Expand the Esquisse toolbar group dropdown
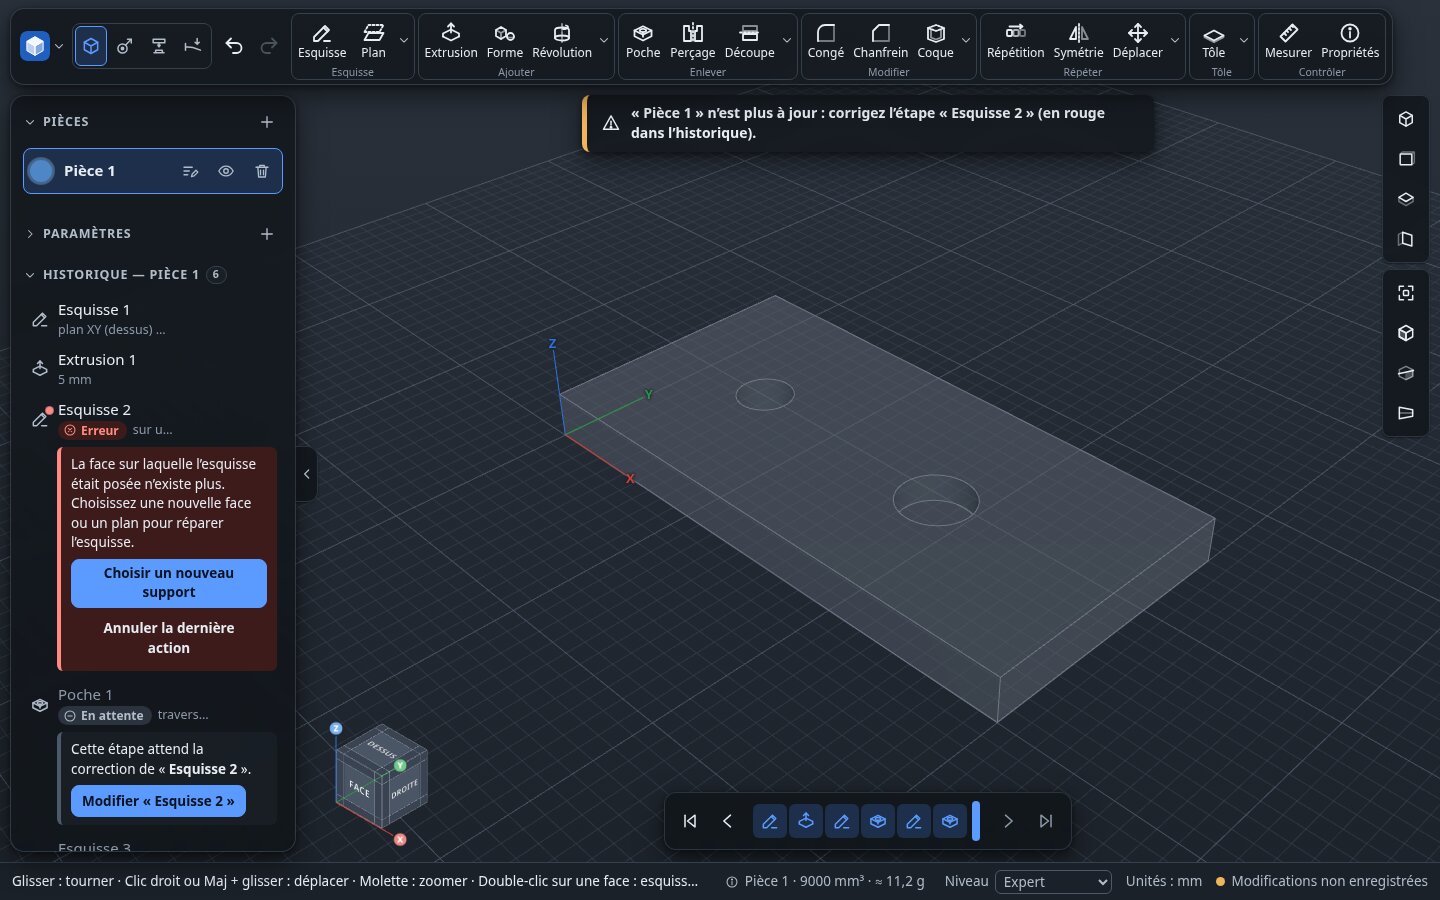The width and height of the screenshot is (1440, 900). [x=403, y=41]
